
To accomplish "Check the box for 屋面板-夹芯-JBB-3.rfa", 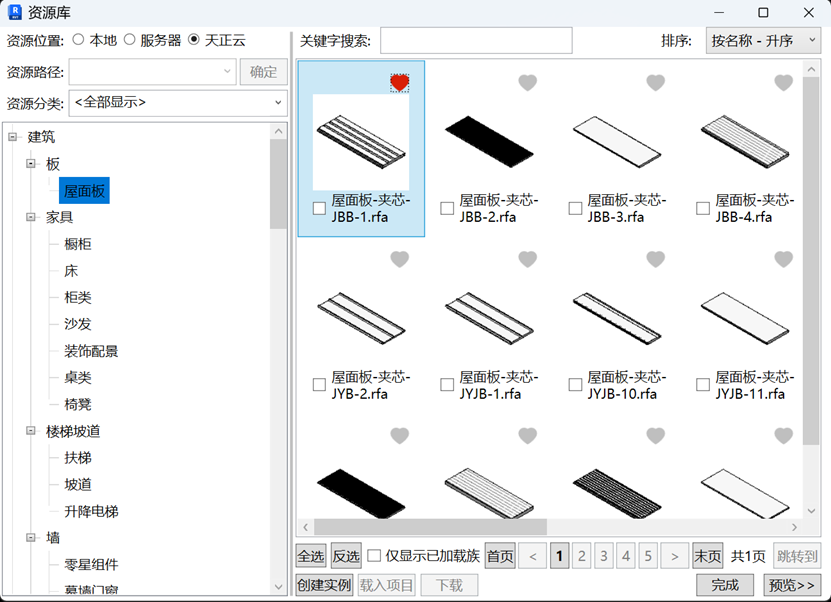I will 575,208.
